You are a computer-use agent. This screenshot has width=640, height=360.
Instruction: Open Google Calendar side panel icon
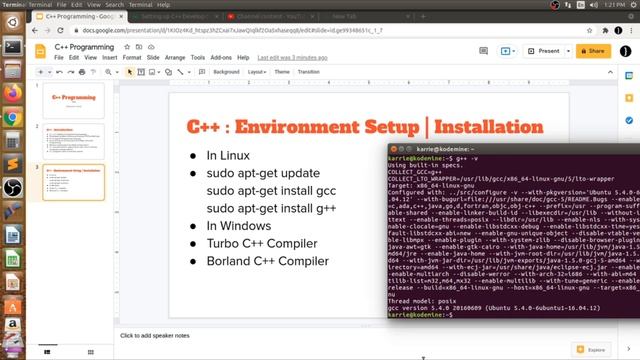point(629,76)
